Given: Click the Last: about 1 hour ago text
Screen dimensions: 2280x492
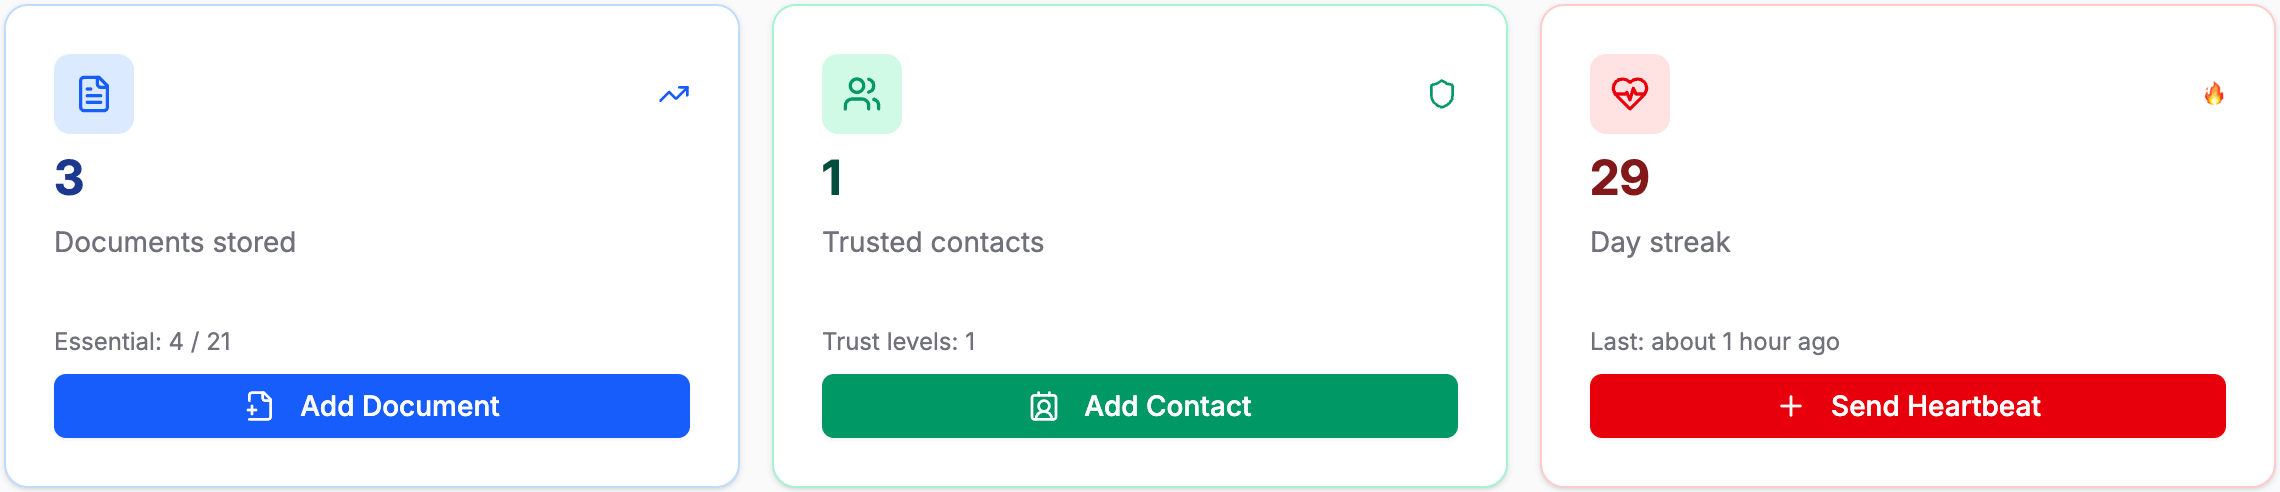Looking at the screenshot, I should 1715,342.
